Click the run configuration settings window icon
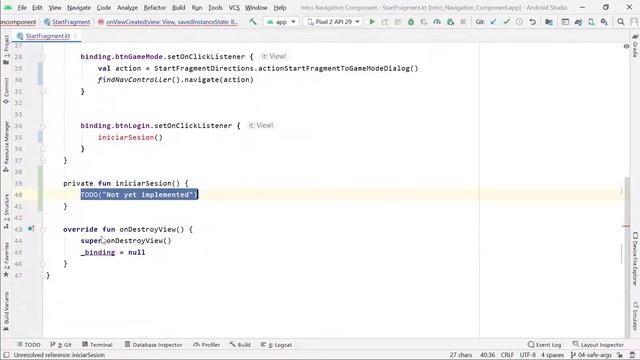640x360 pixels. [565, 22]
